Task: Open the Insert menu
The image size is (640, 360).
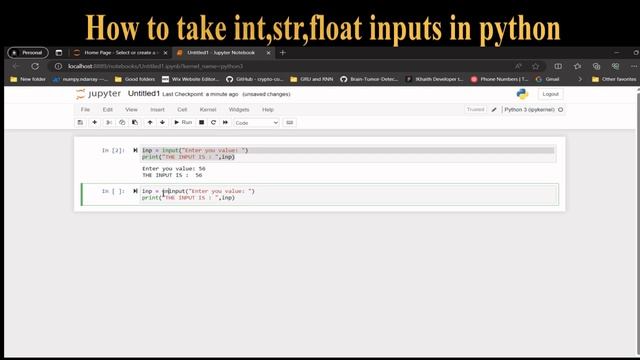Action: tap(158, 109)
